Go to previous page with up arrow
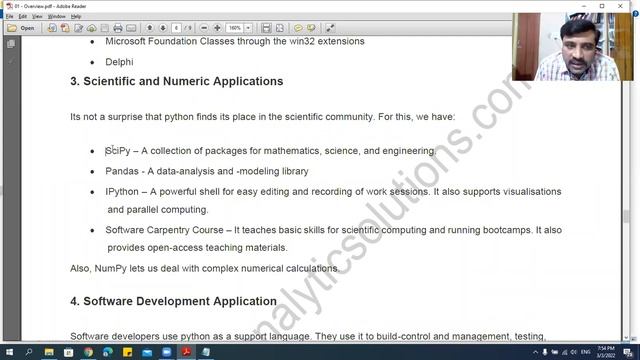640x360 pixels. [x=149, y=28]
